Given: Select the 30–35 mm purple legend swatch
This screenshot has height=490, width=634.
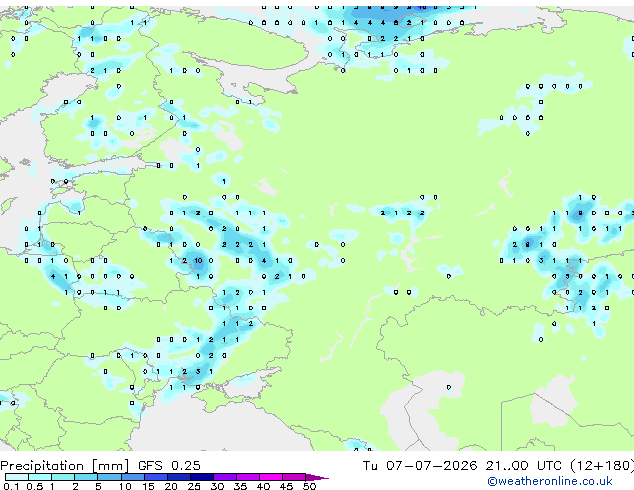Looking at the screenshot, I should [x=225, y=477].
